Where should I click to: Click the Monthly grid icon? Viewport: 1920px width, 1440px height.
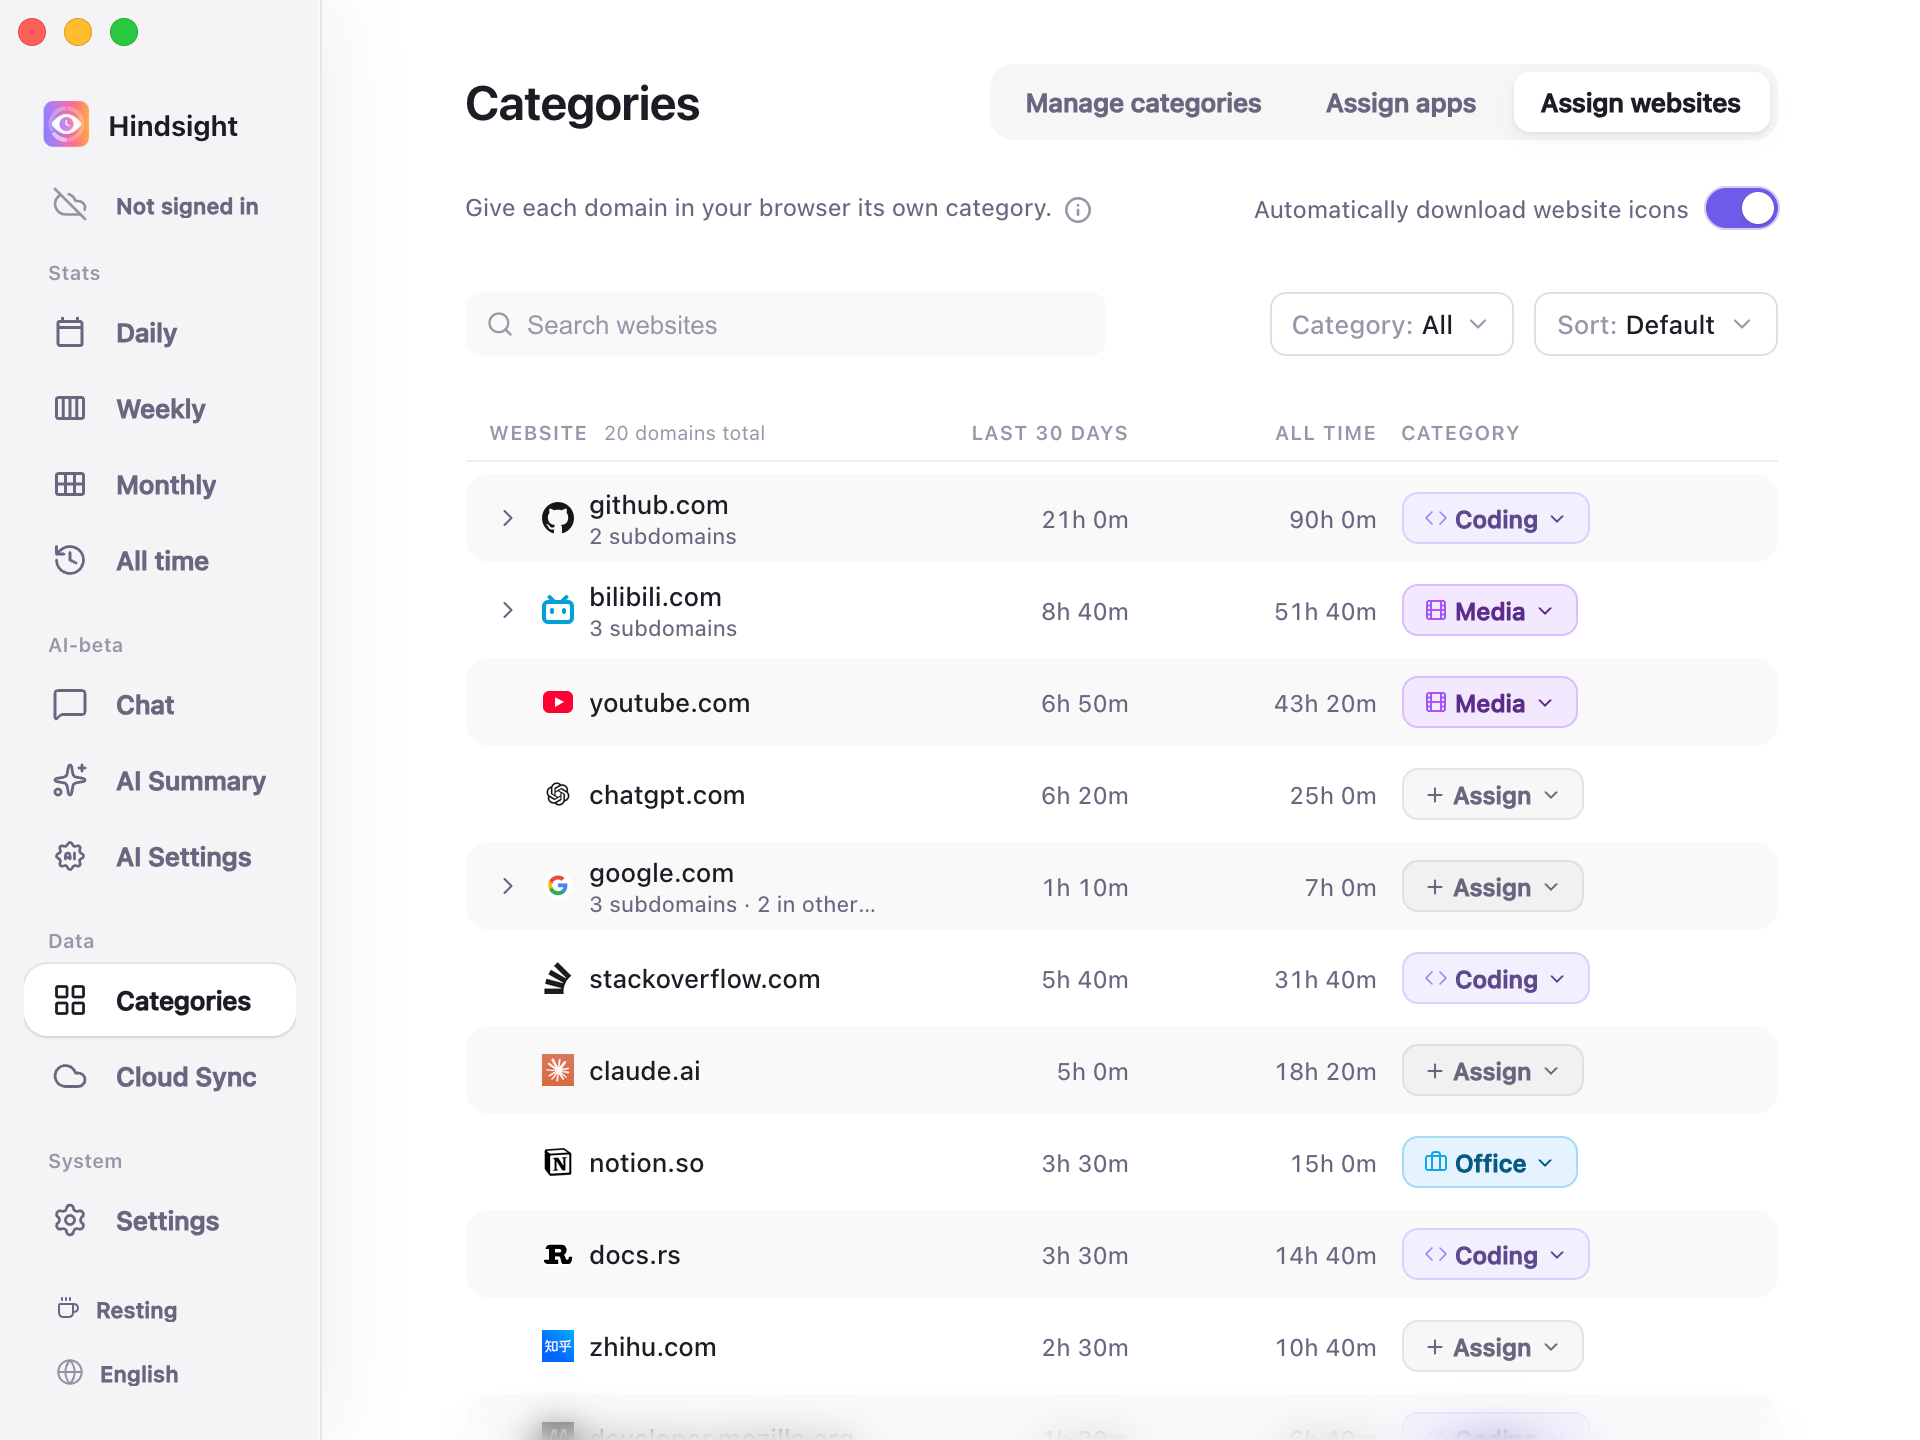70,484
